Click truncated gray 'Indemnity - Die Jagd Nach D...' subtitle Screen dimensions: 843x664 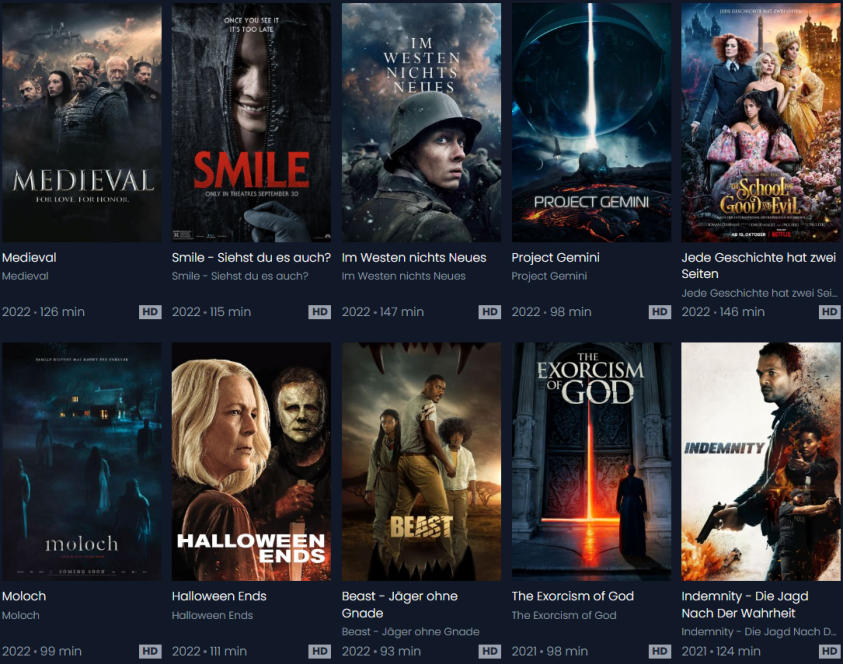[759, 632]
